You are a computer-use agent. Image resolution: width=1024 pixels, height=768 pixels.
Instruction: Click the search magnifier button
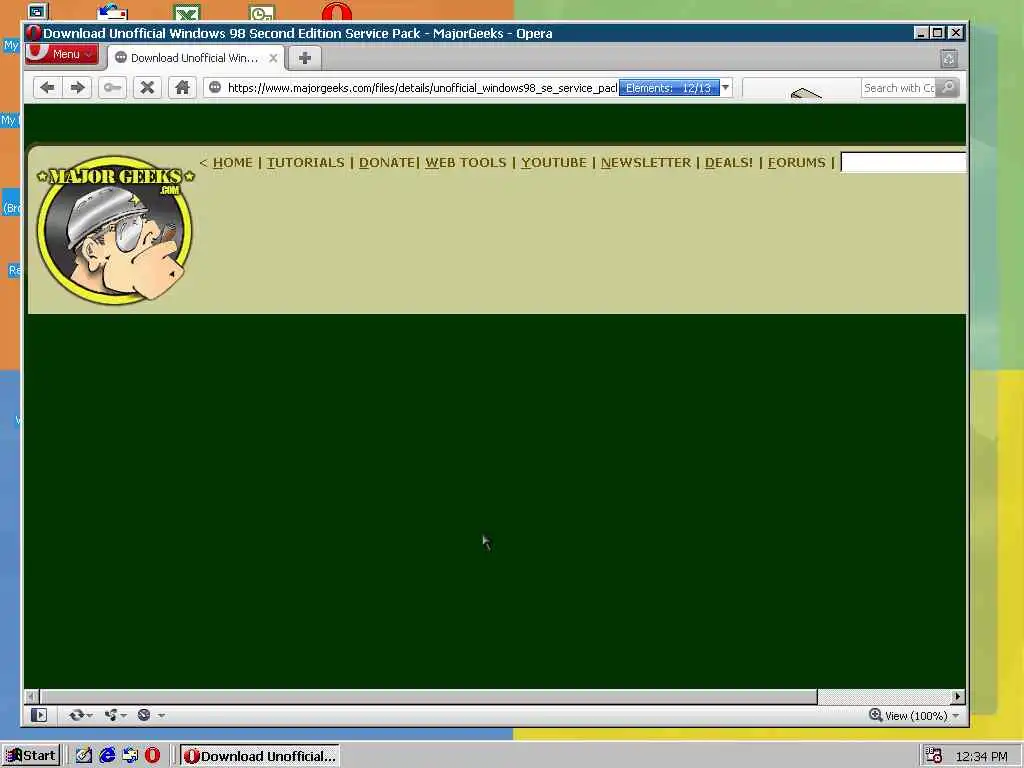pyautogui.click(x=948, y=88)
